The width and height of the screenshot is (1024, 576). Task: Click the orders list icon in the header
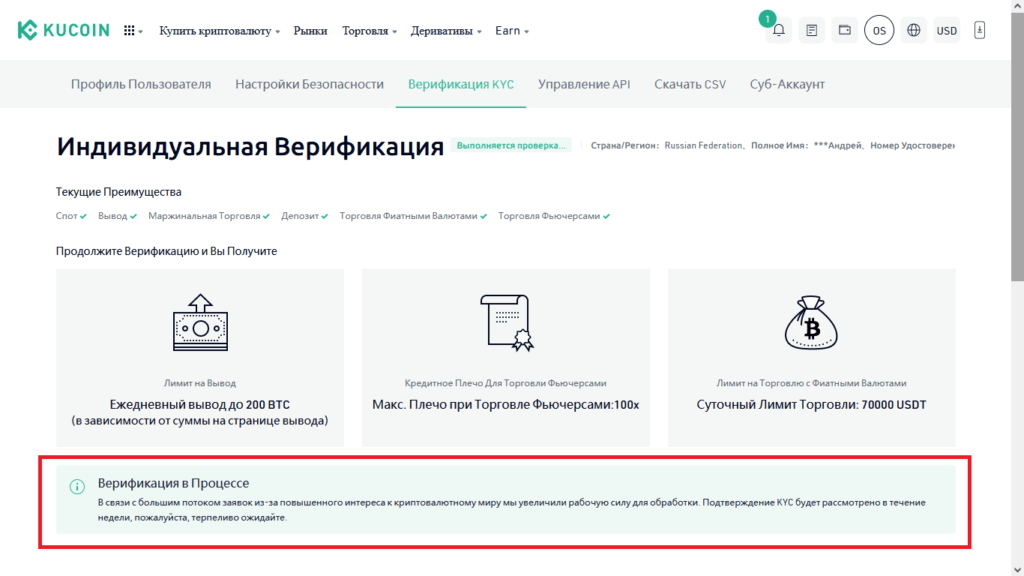click(810, 29)
